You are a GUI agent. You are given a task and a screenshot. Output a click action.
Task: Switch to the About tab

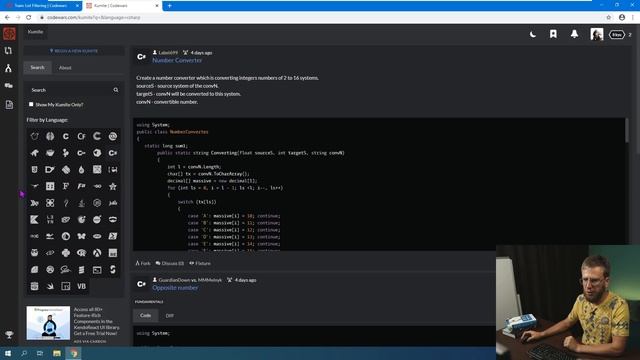65,68
